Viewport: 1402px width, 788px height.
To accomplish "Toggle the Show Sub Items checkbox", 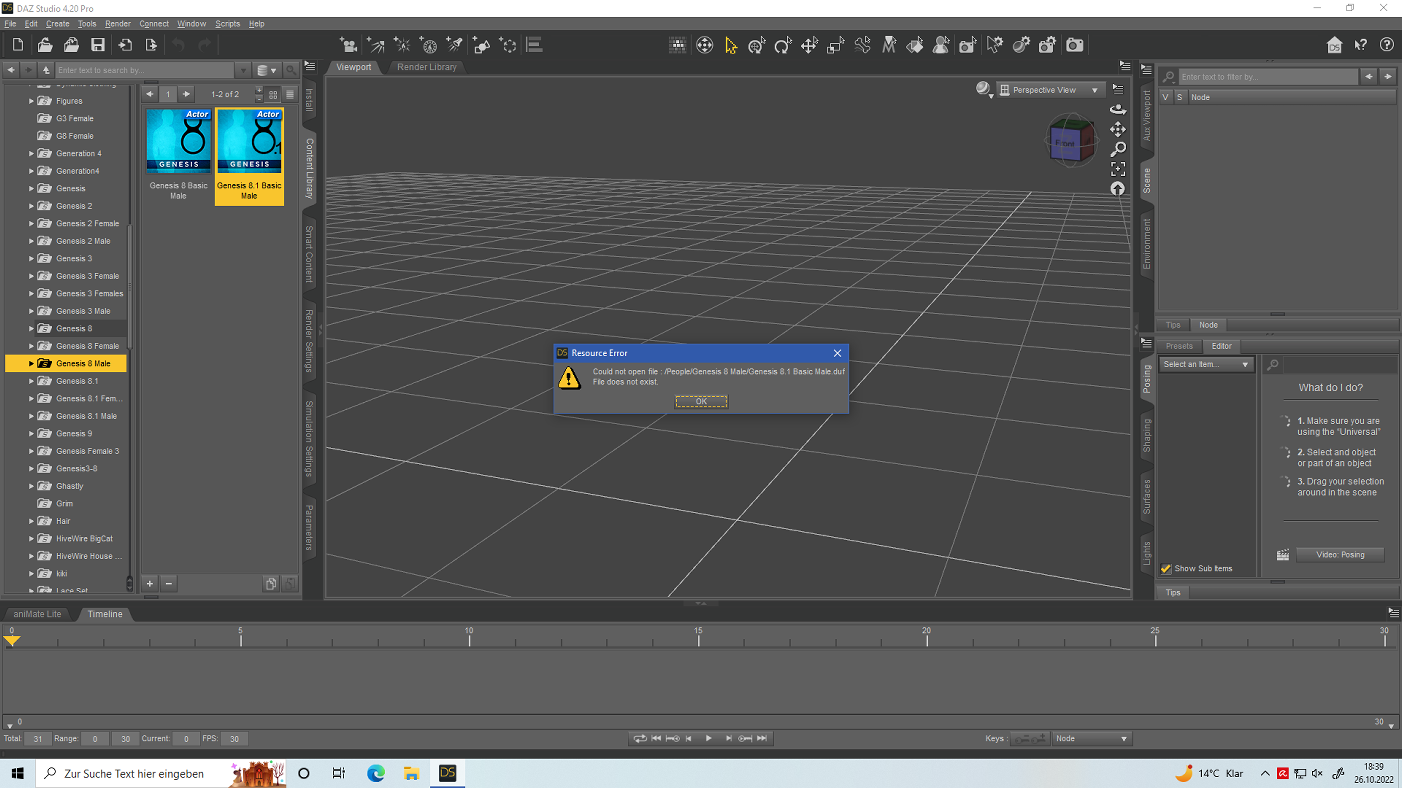I will pyautogui.click(x=1166, y=569).
